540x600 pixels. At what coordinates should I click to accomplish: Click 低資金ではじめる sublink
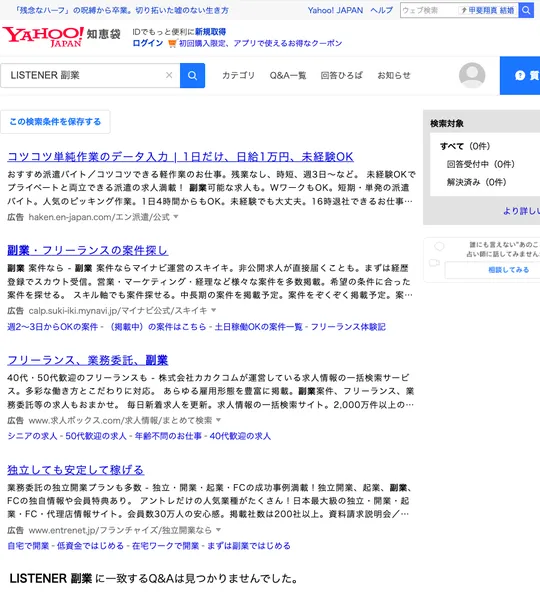click(x=90, y=546)
